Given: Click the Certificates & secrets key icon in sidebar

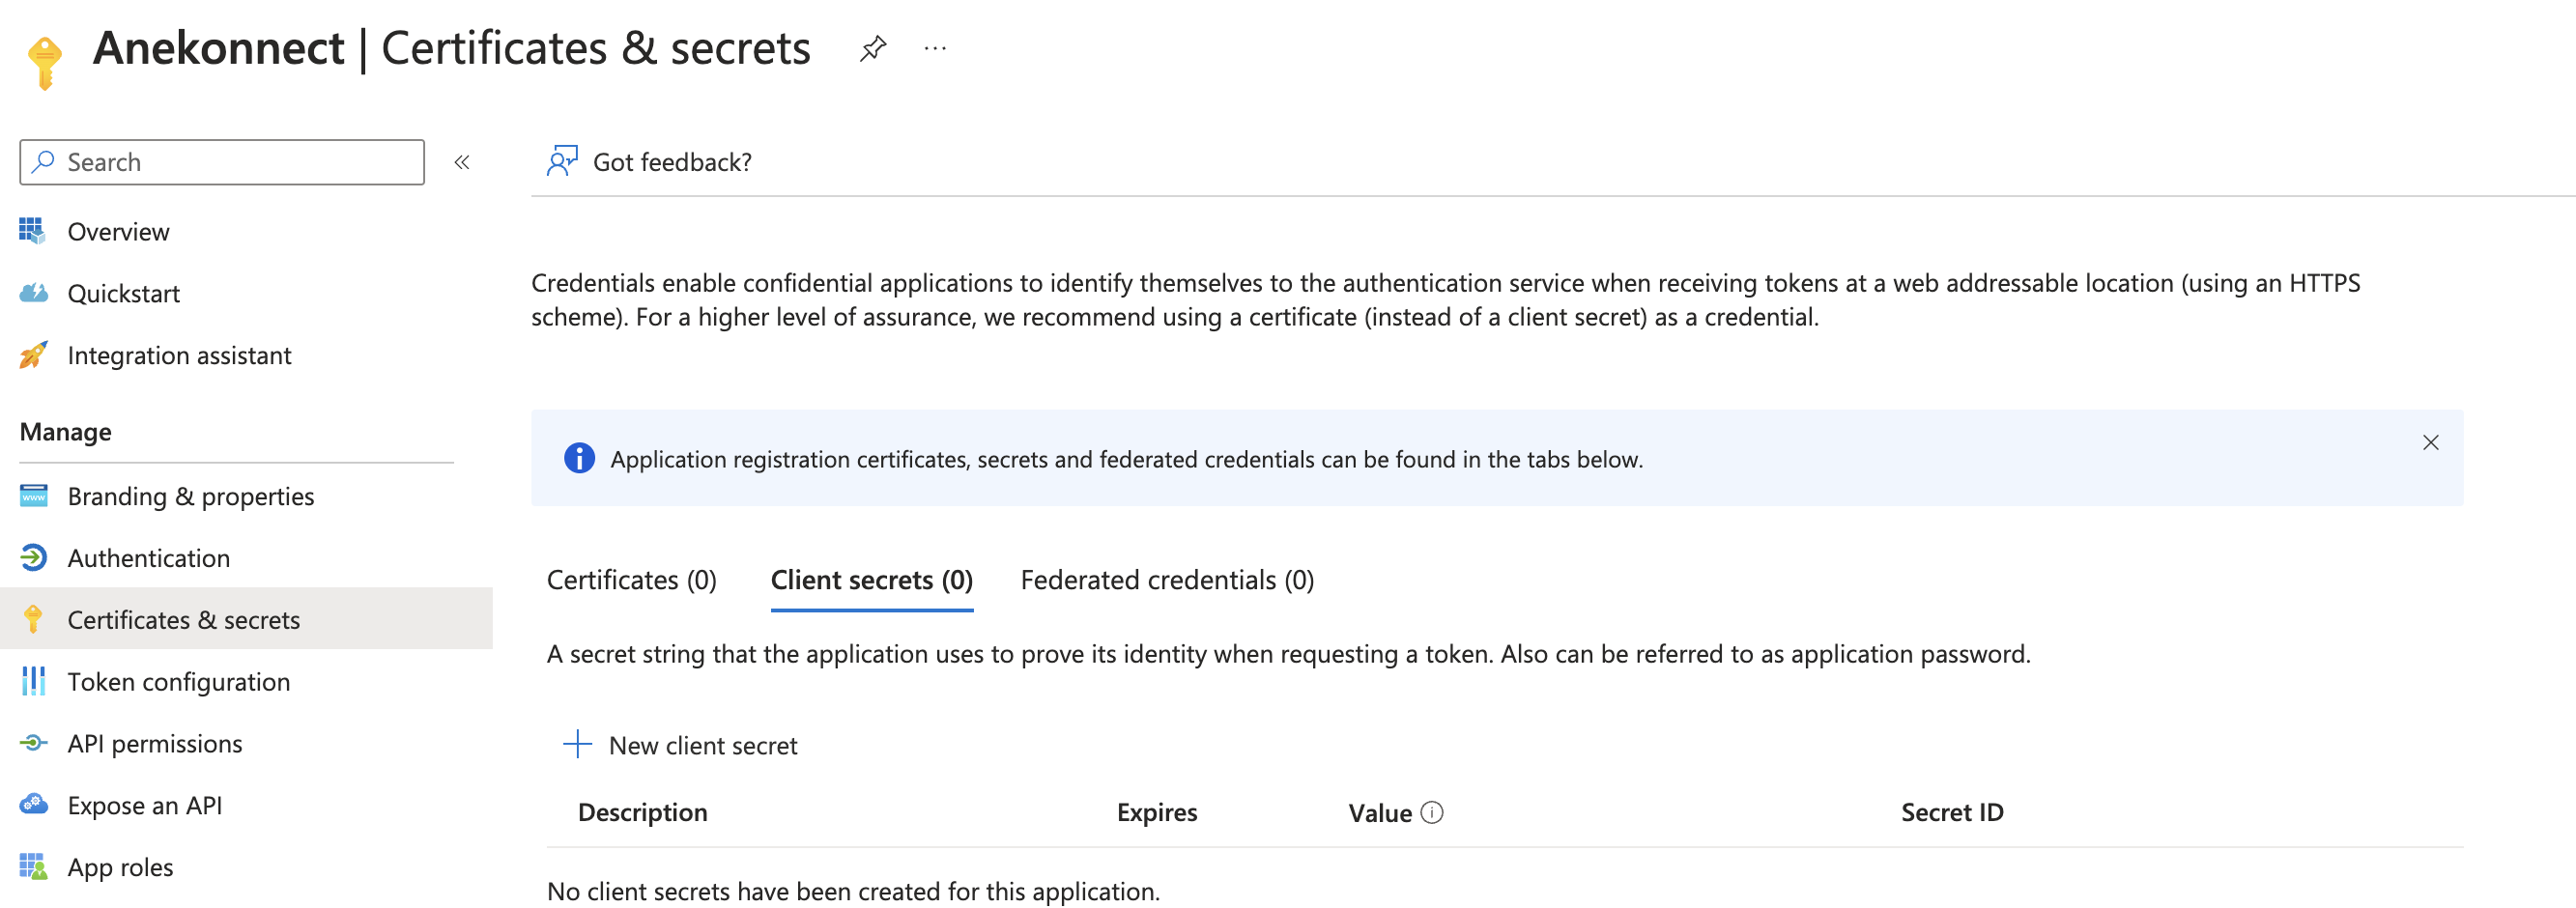Looking at the screenshot, I should tap(33, 619).
